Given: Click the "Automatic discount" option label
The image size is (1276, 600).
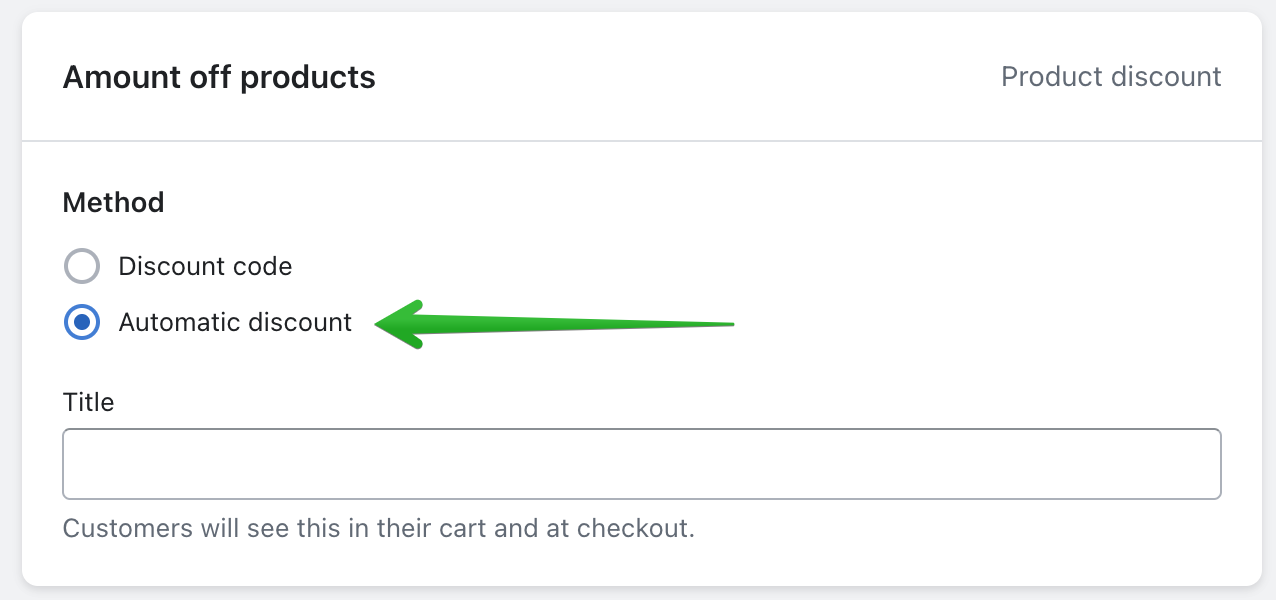Looking at the screenshot, I should point(235,322).
